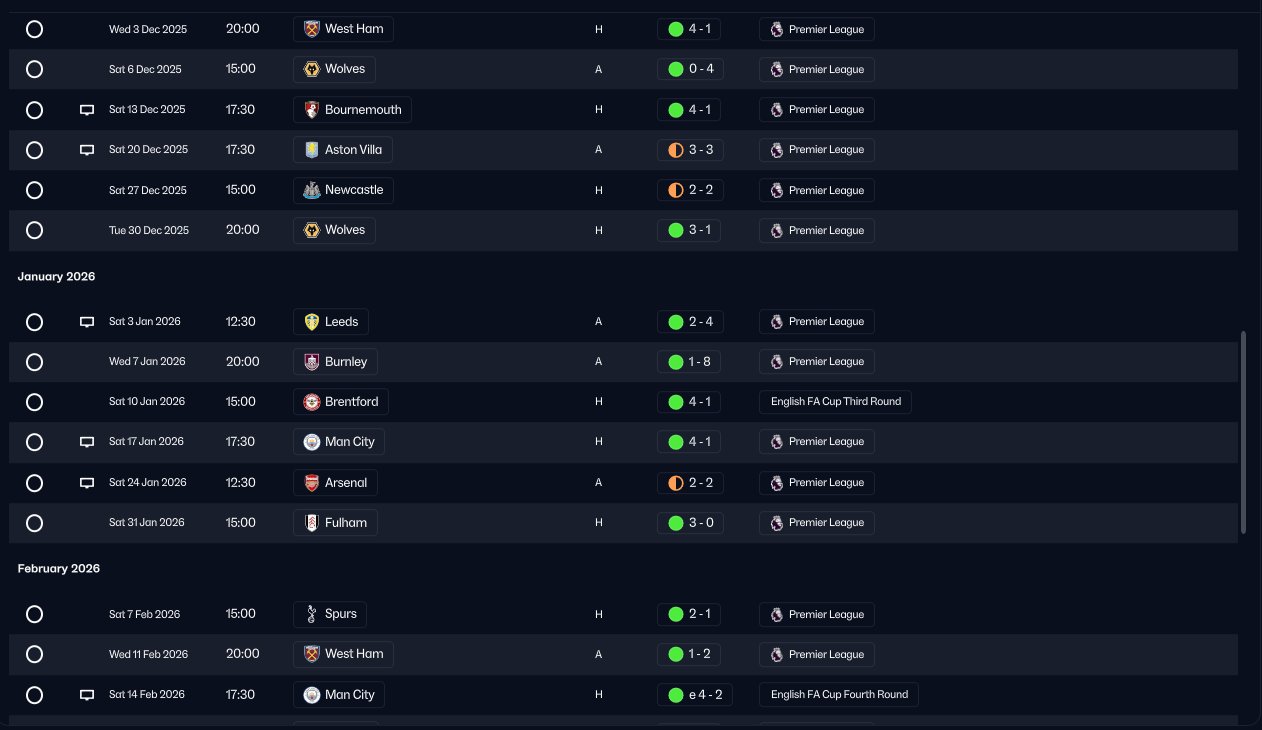Click the TV broadcast icon for the Leeds match
The height and width of the screenshot is (730, 1262).
coord(87,322)
